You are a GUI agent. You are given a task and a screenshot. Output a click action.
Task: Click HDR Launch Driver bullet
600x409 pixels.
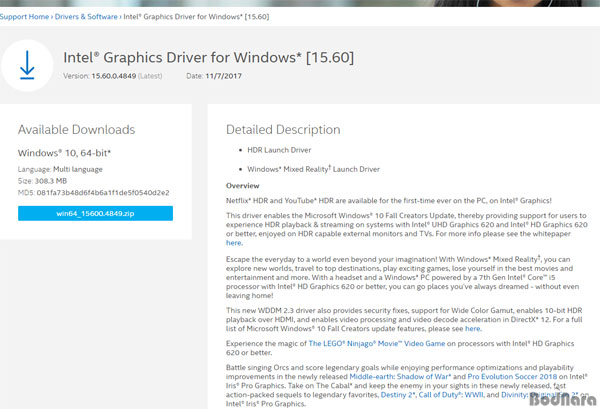279,150
